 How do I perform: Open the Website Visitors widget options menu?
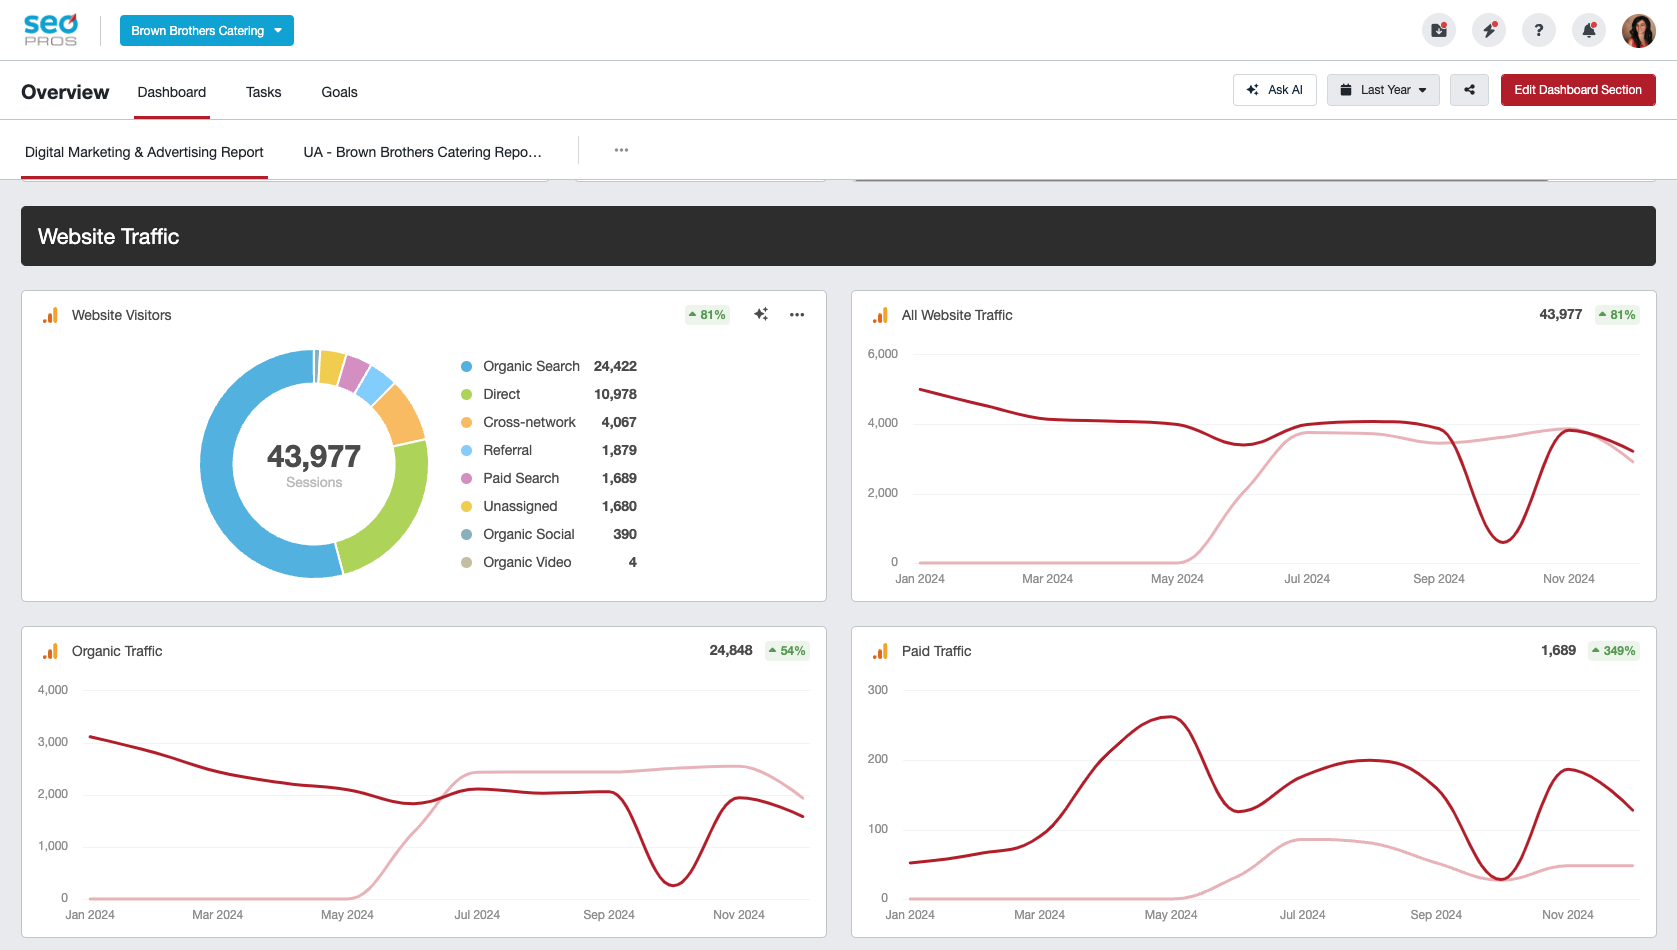797,314
